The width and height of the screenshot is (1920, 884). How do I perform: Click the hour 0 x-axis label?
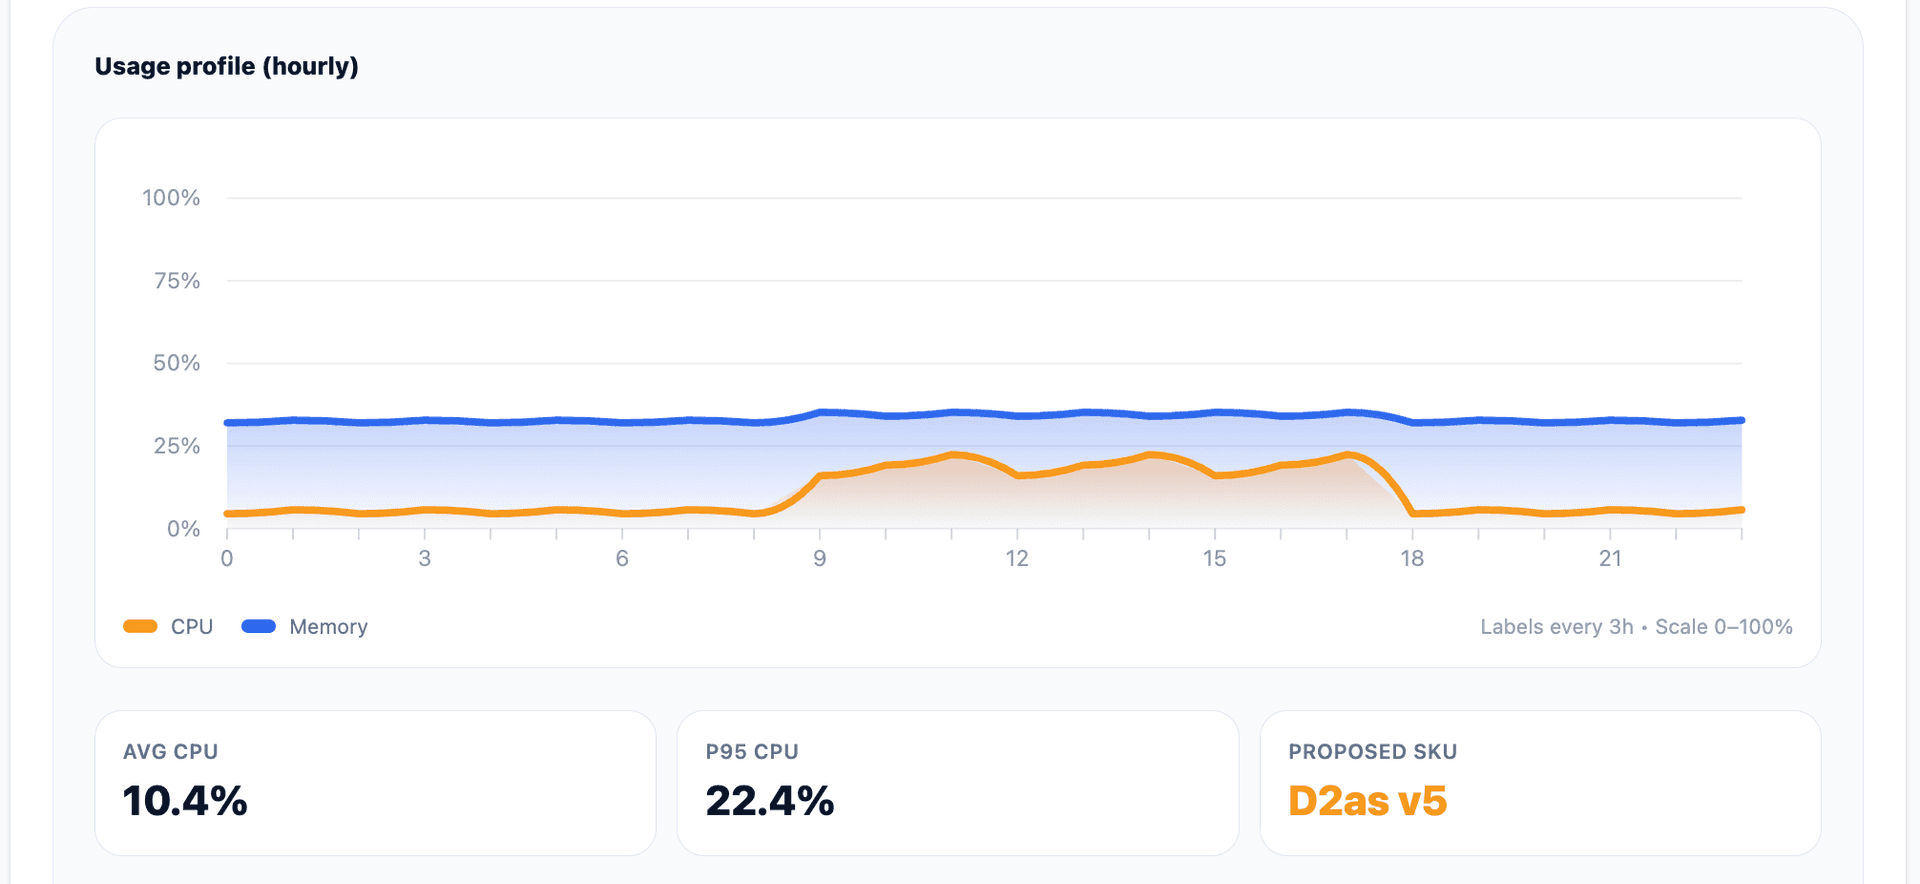click(x=227, y=559)
